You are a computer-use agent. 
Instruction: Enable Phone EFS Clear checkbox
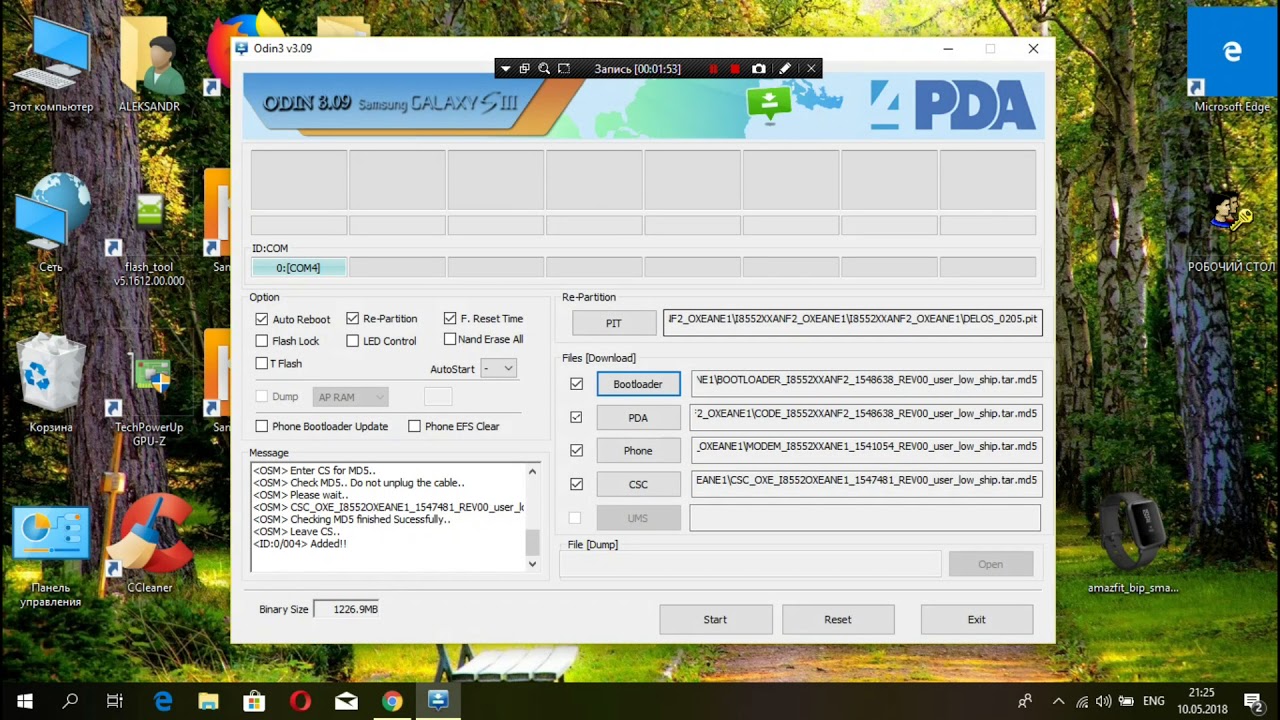(x=414, y=426)
